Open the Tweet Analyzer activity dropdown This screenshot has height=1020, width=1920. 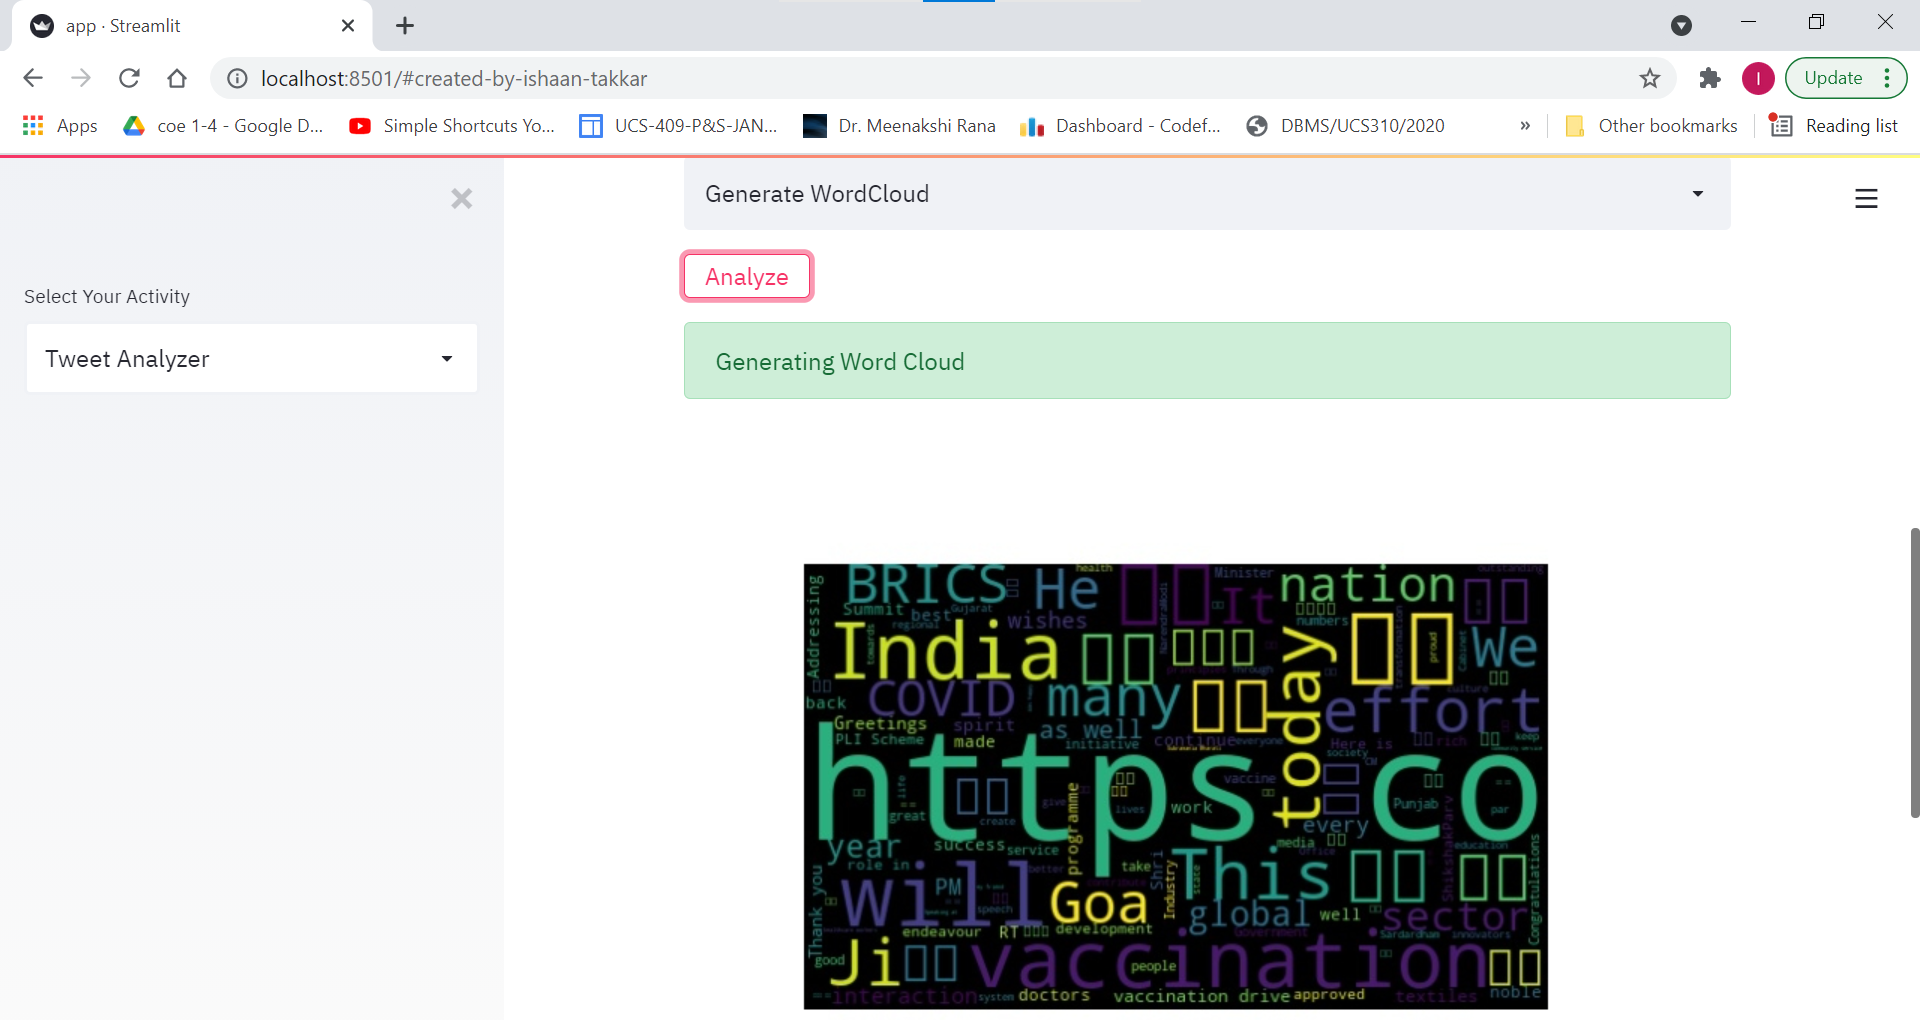252,358
